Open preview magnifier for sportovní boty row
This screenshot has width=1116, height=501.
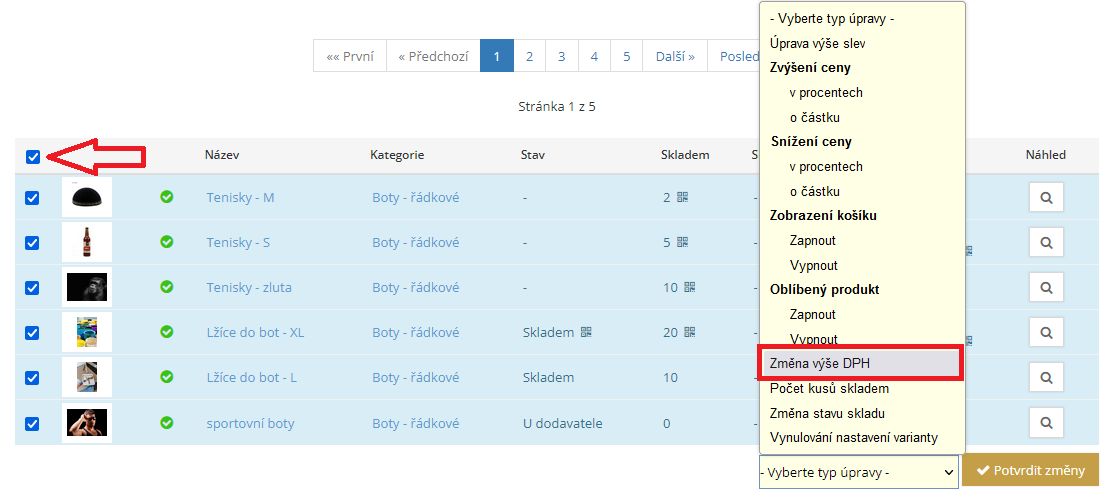(x=1045, y=423)
